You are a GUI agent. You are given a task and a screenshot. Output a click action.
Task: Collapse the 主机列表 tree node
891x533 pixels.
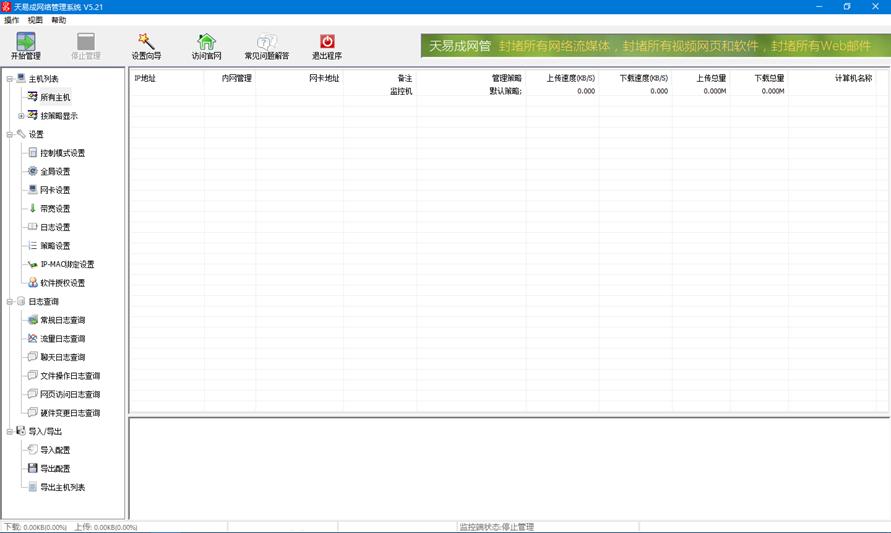10,78
